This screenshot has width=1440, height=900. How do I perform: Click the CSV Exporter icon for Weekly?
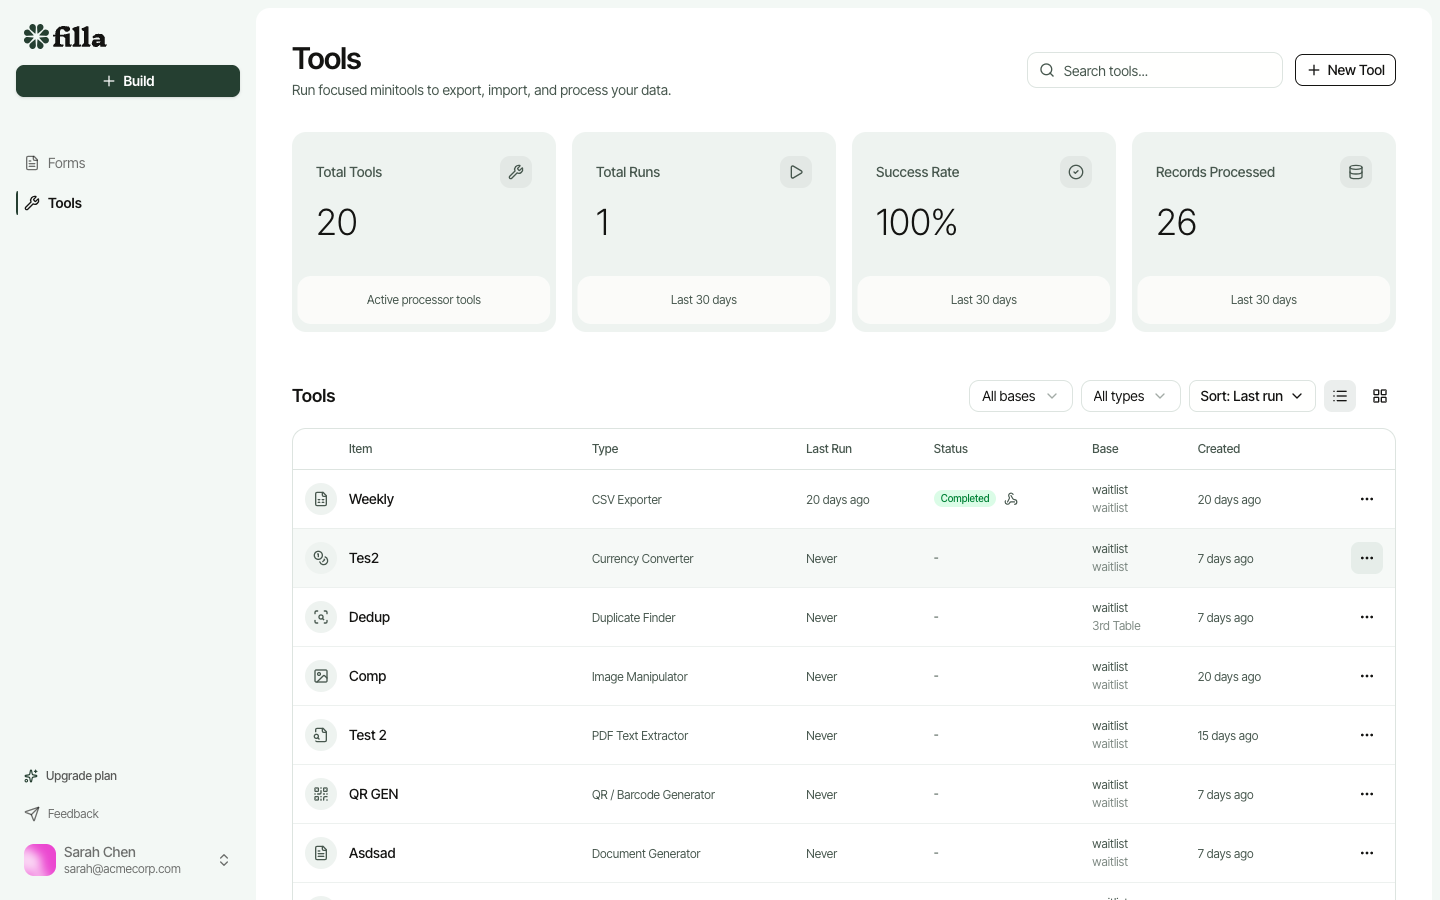pyautogui.click(x=320, y=499)
